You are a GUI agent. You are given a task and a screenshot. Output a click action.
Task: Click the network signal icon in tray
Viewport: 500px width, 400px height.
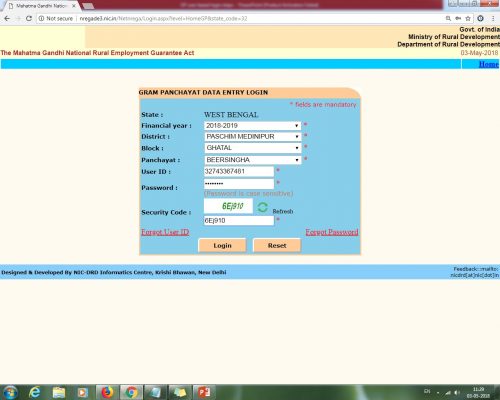[x=448, y=393]
